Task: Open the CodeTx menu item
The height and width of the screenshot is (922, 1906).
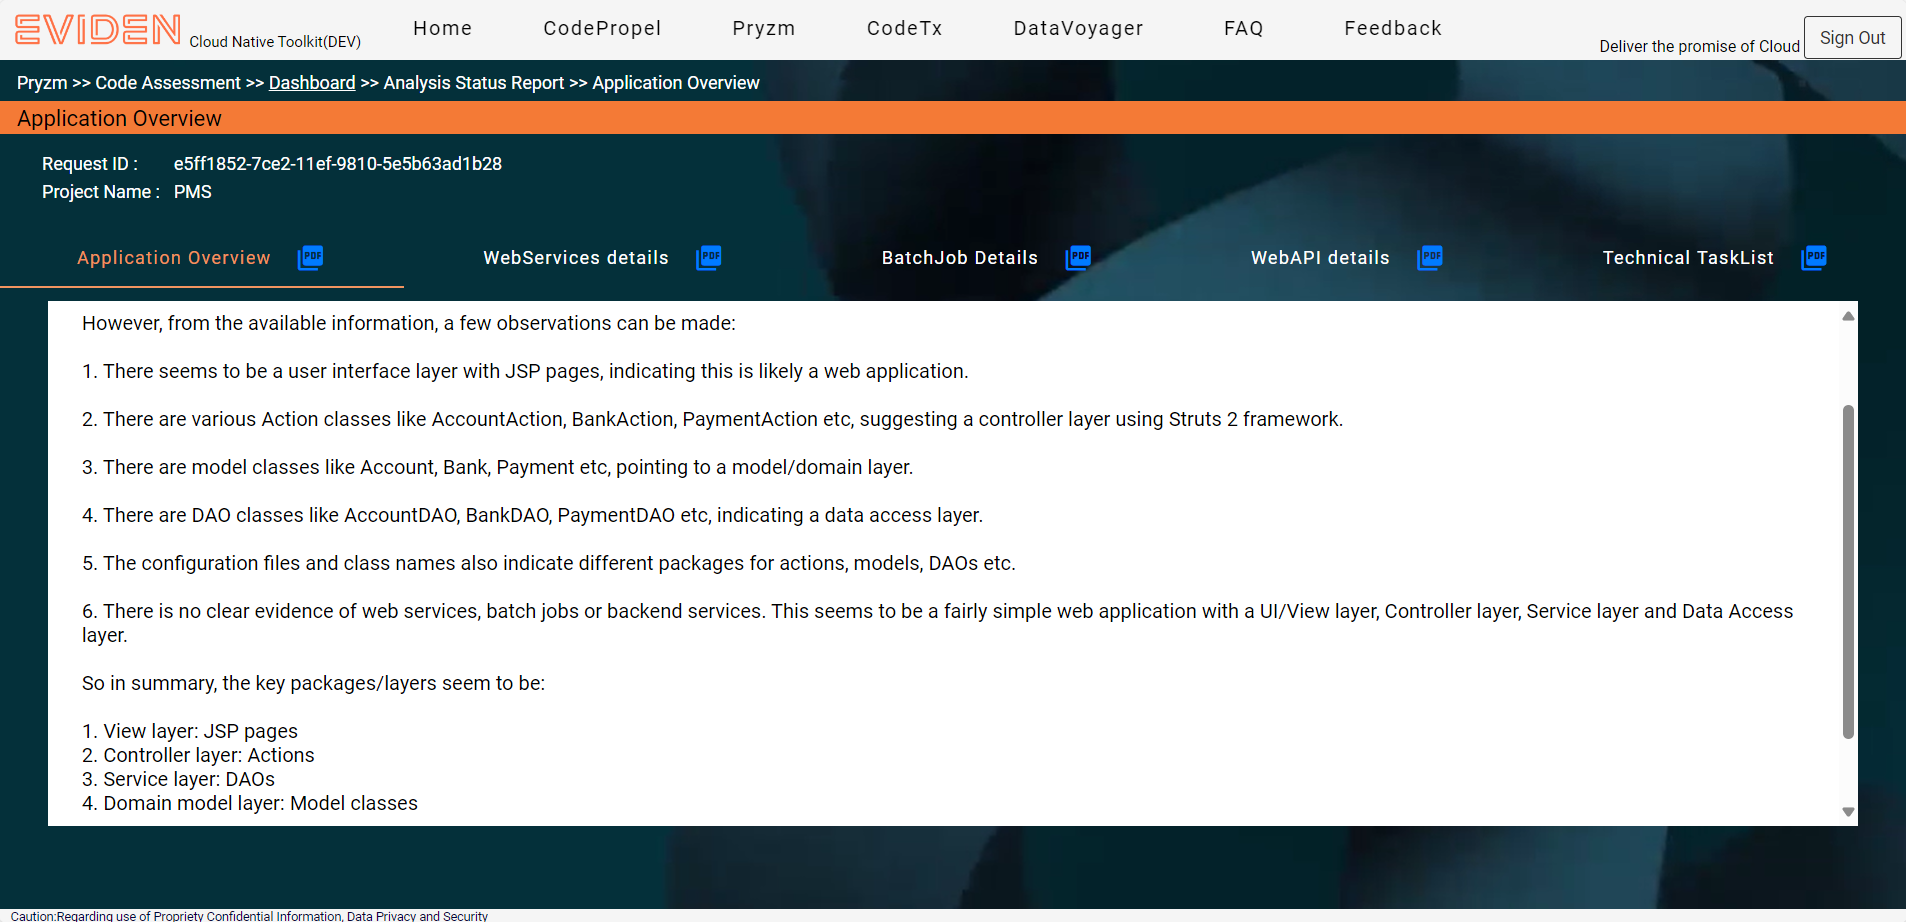Action: tap(905, 28)
